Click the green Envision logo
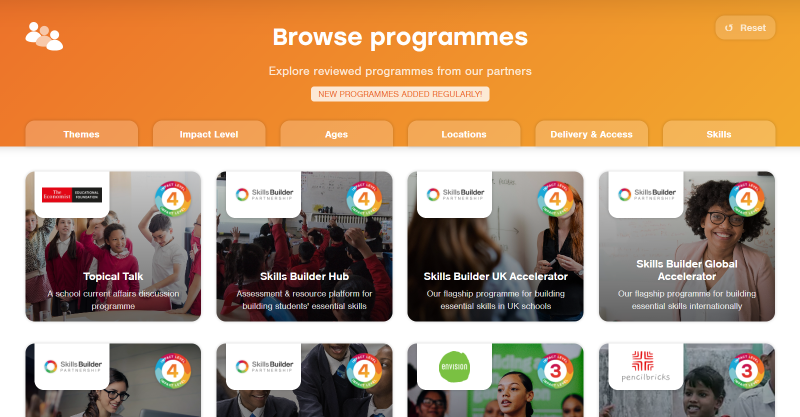This screenshot has height=417, width=800. [454, 366]
